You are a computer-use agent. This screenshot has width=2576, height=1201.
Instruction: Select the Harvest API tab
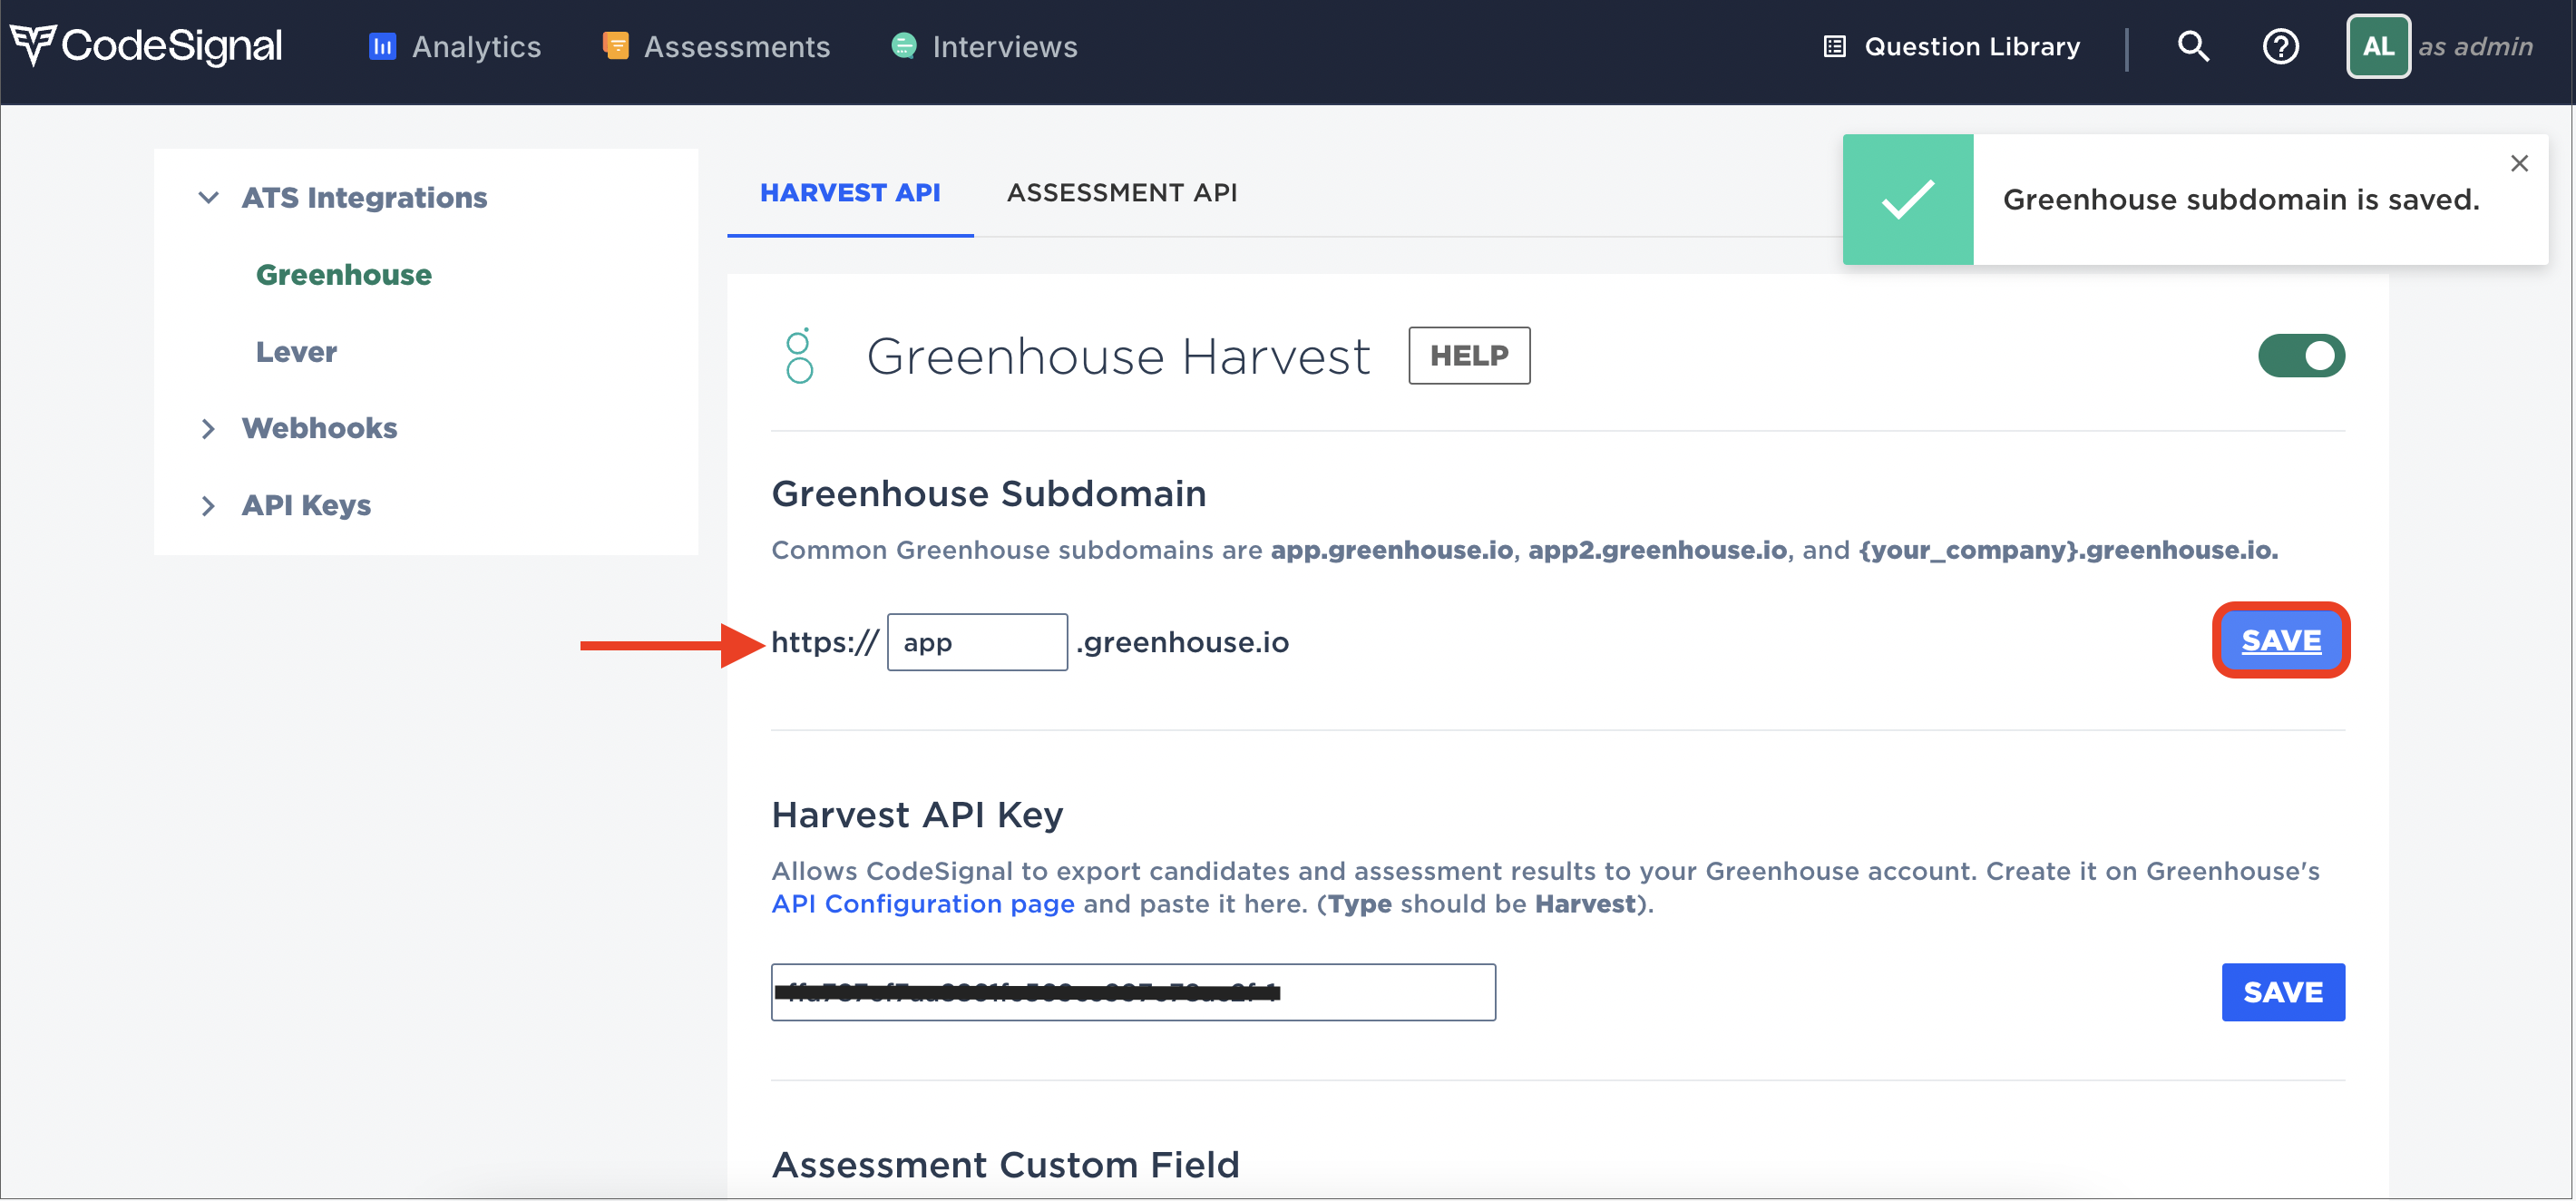point(850,192)
